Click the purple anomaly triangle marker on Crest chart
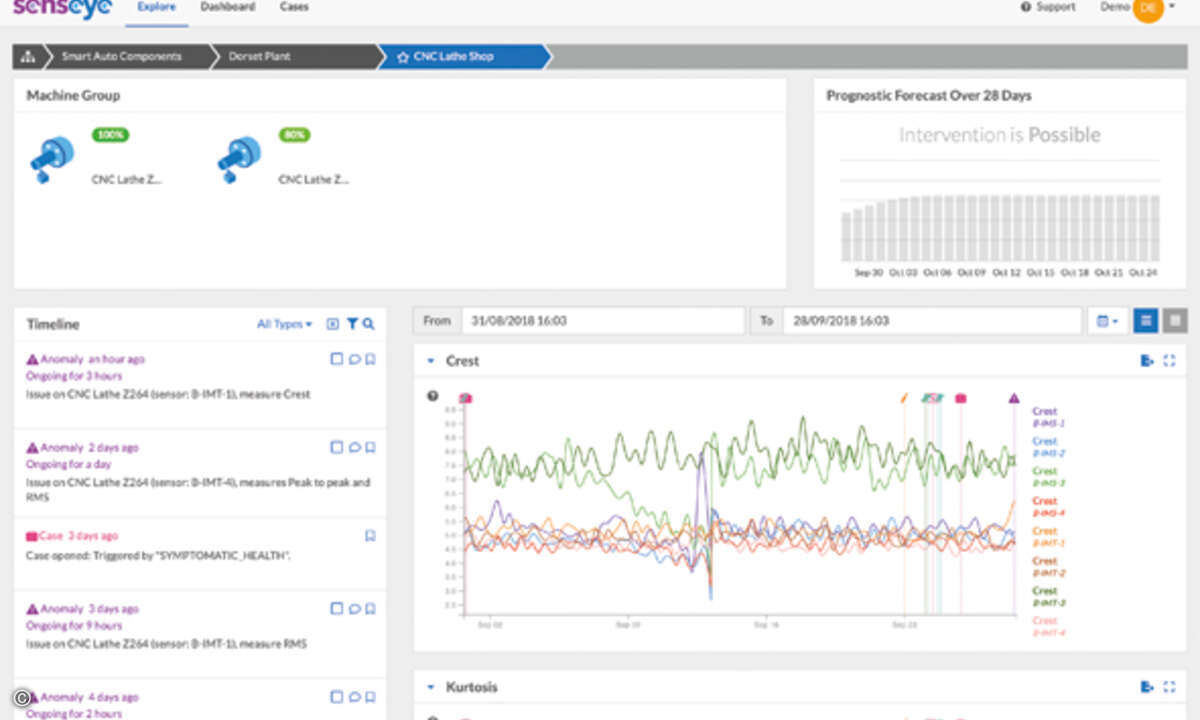This screenshot has width=1200, height=720. tap(1013, 398)
